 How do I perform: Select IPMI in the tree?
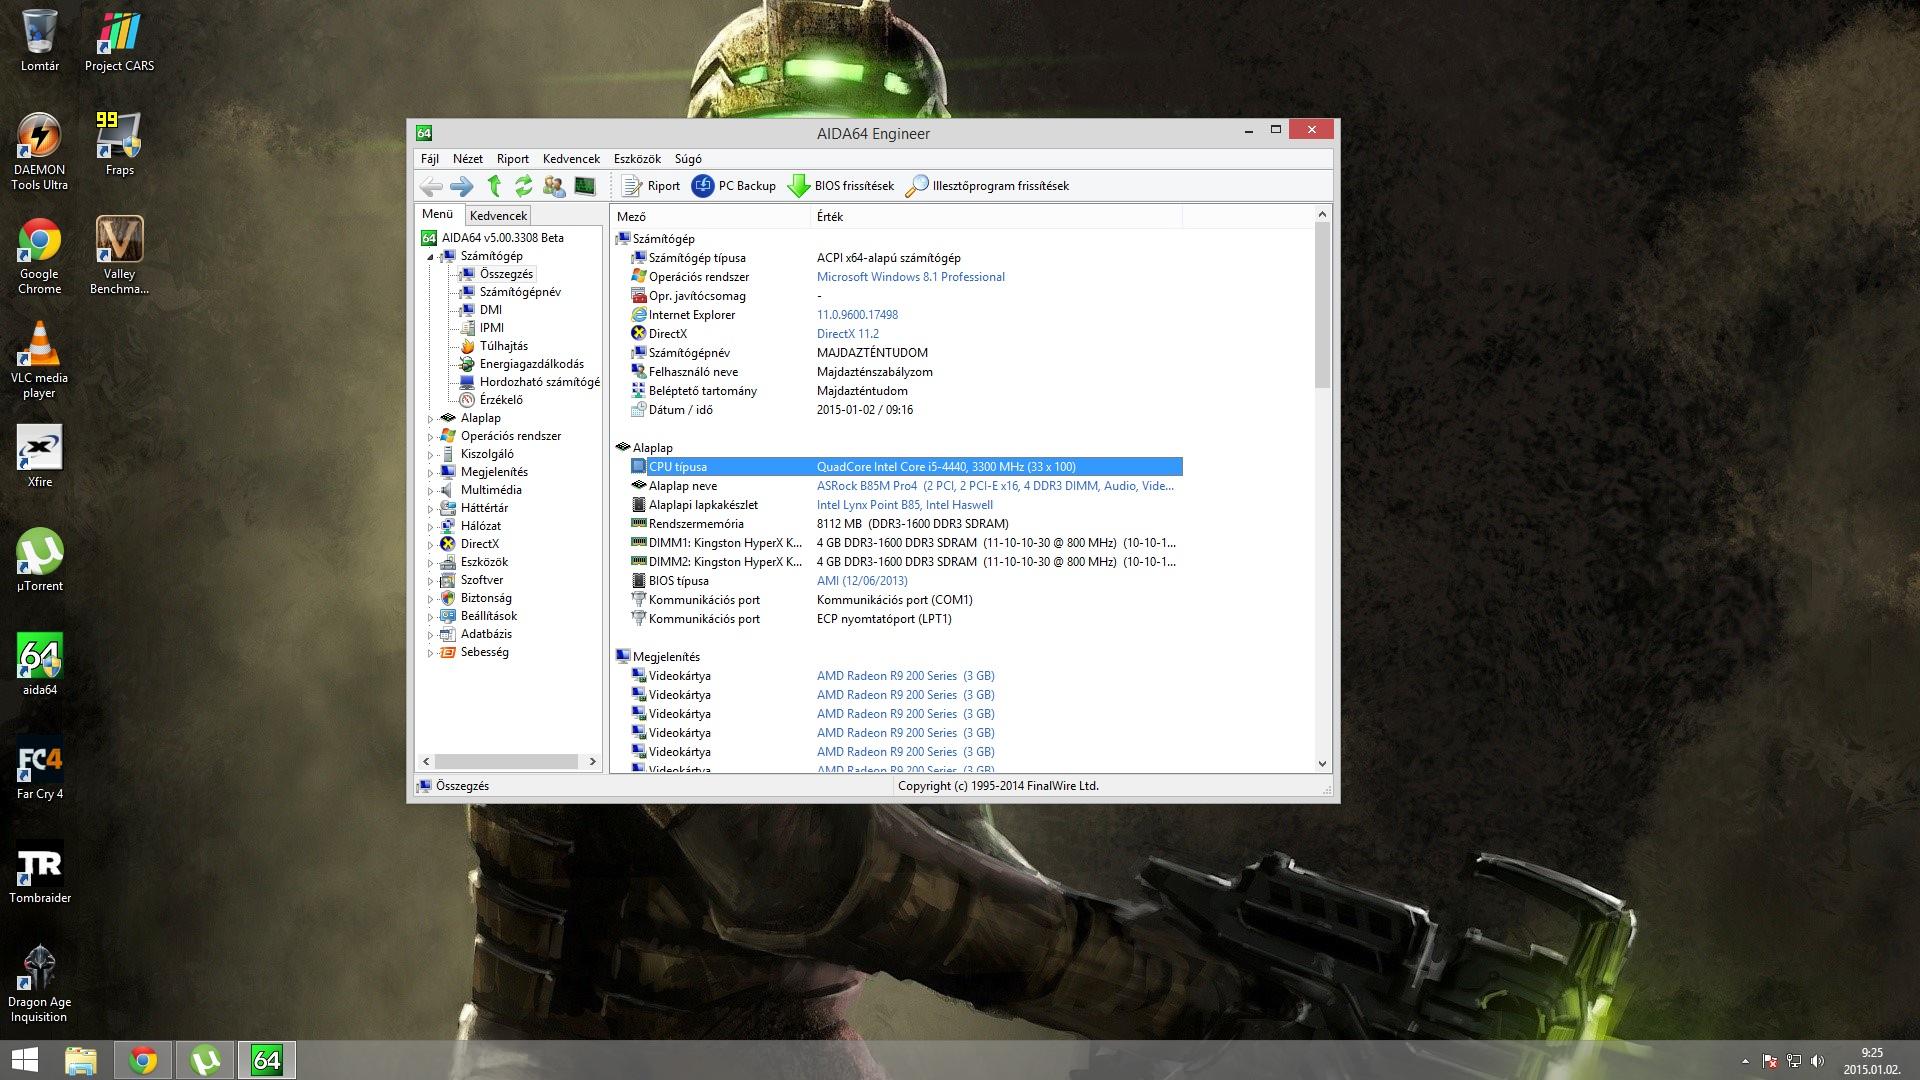point(491,328)
